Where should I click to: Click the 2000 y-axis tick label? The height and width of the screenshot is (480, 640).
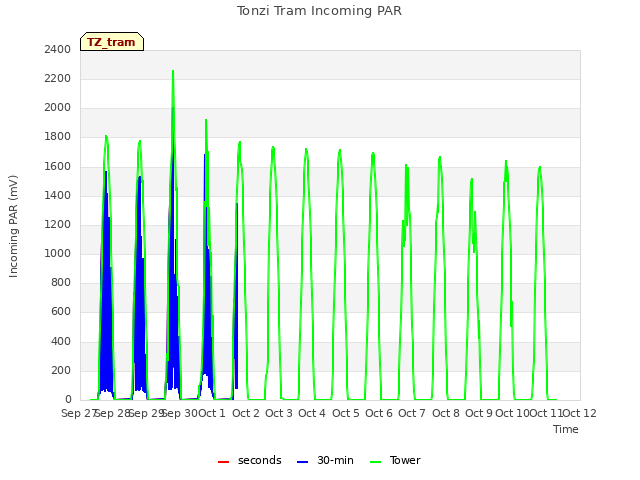click(58, 108)
